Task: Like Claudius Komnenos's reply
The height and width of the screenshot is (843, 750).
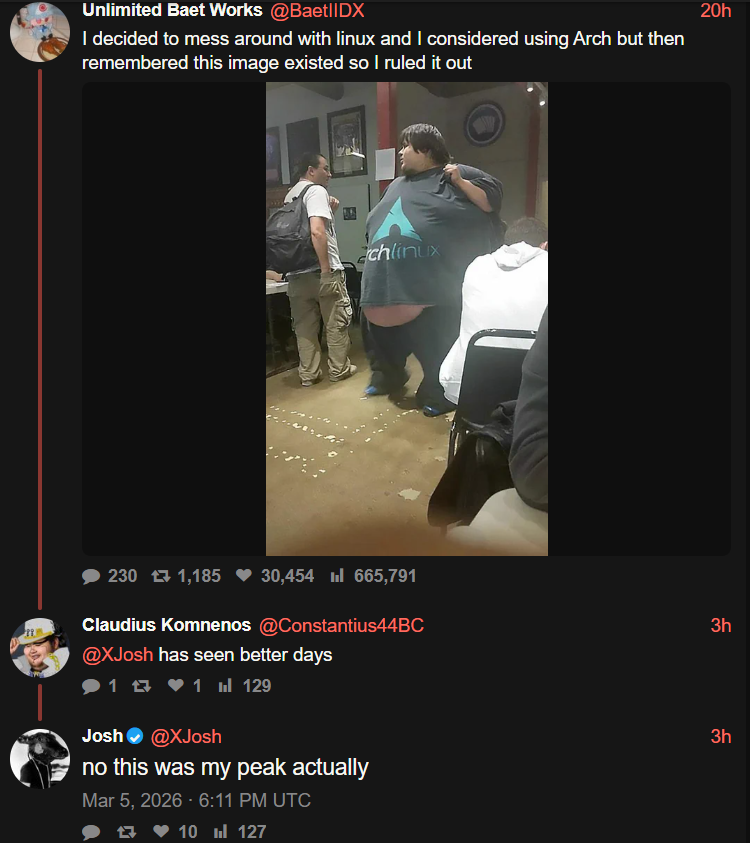Action: (x=176, y=686)
